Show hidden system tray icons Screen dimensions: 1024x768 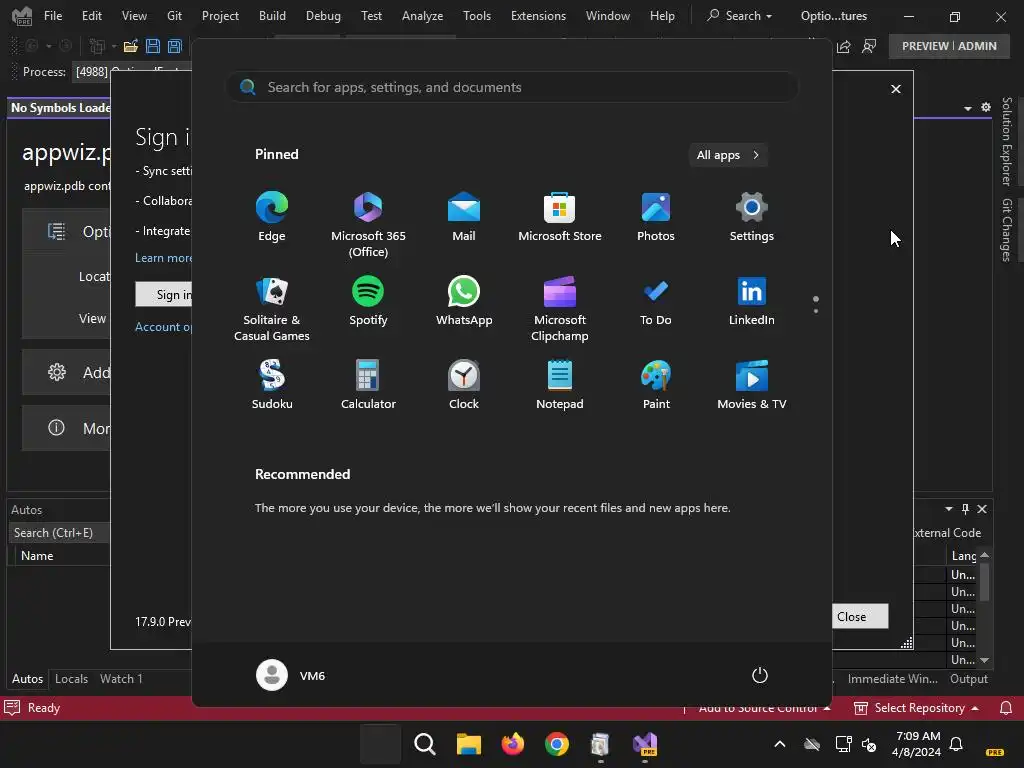780,744
